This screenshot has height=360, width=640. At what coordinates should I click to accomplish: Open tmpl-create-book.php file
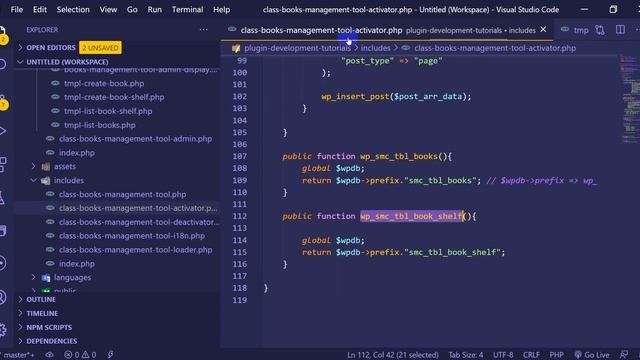(104, 83)
